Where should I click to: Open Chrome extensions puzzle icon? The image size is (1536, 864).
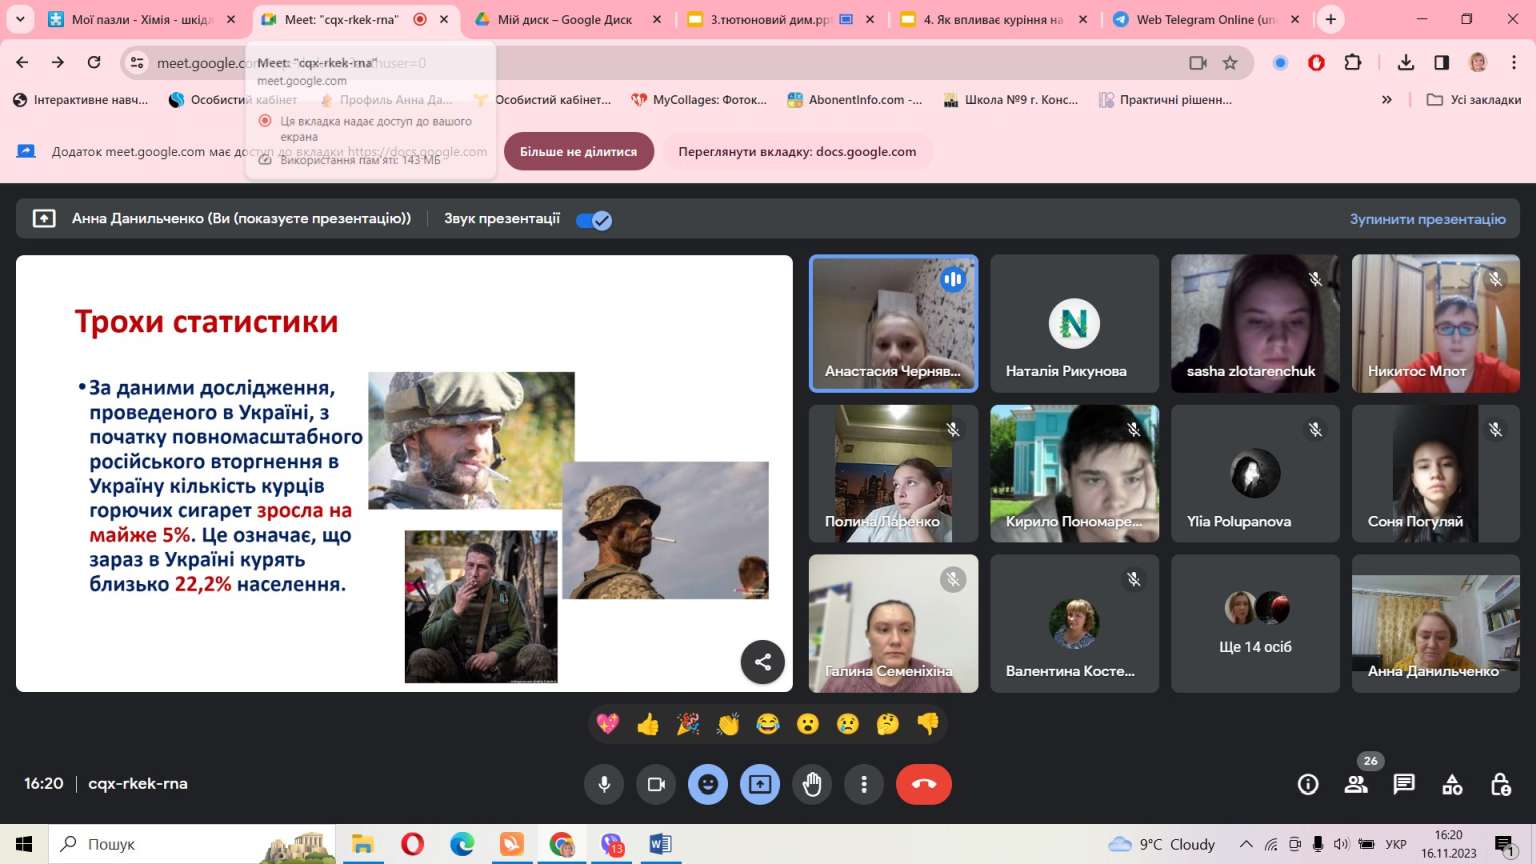pos(1353,63)
